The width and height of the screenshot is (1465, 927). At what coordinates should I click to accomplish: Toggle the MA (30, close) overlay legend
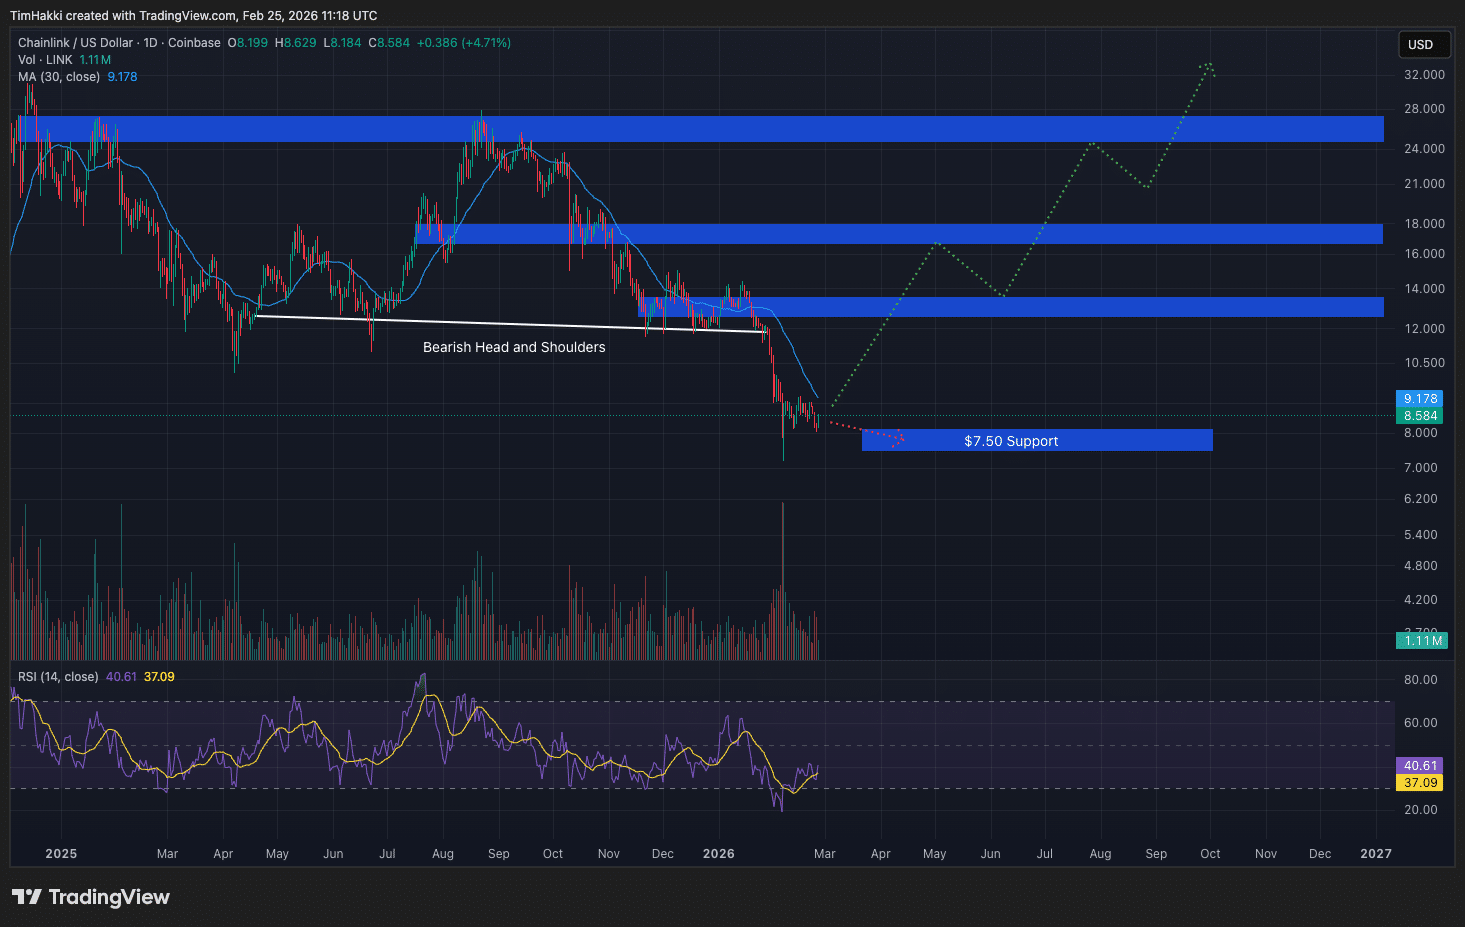pyautogui.click(x=62, y=76)
